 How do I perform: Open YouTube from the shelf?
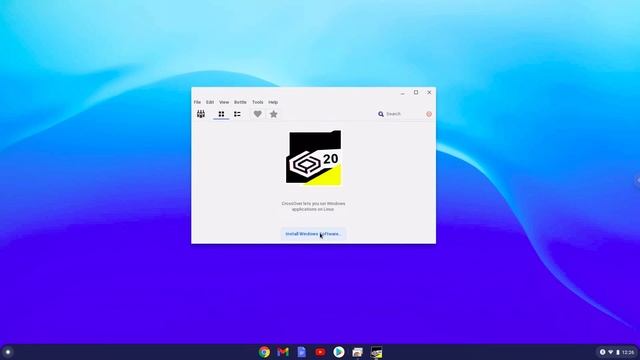[320, 352]
